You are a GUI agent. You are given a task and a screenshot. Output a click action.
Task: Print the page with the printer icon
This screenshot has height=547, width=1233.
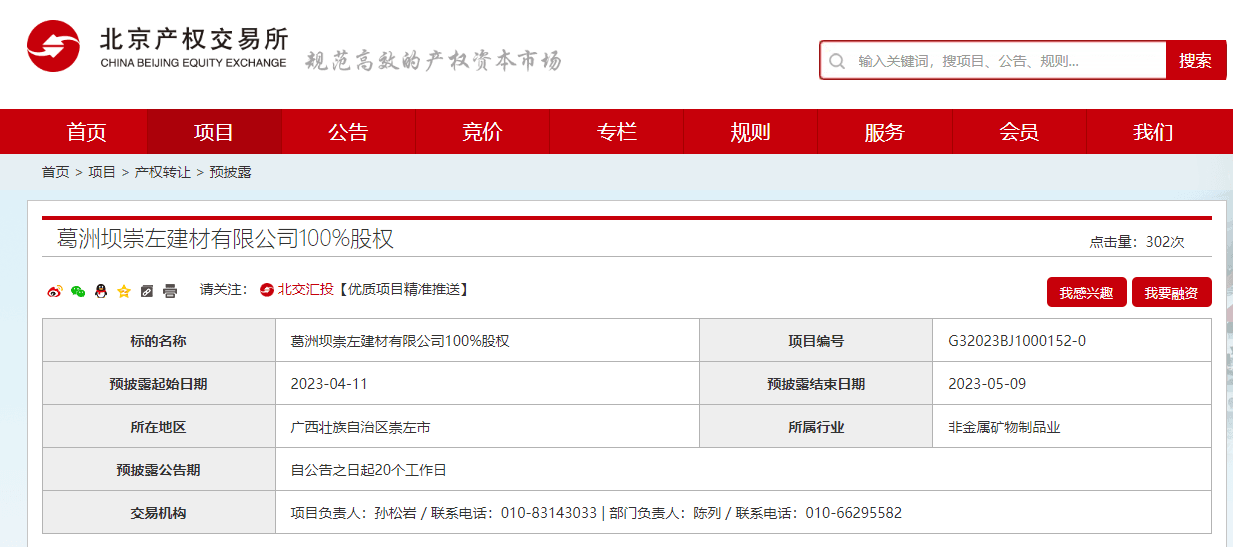[x=170, y=291]
